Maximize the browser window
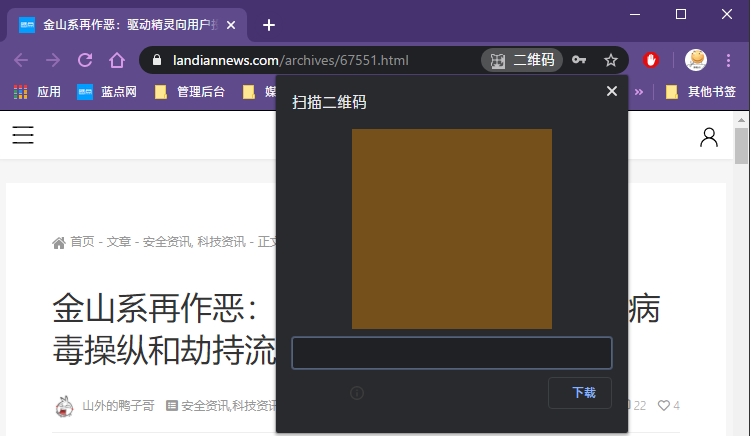The height and width of the screenshot is (436, 753). 681,14
